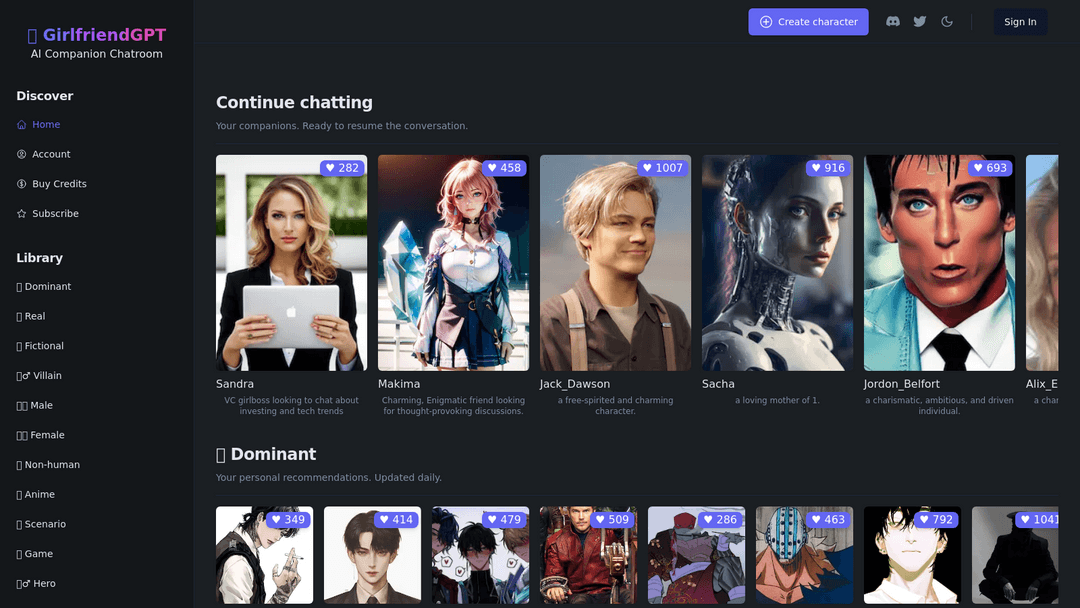1080x608 pixels.
Task: Click the Create character button
Action: (808, 22)
